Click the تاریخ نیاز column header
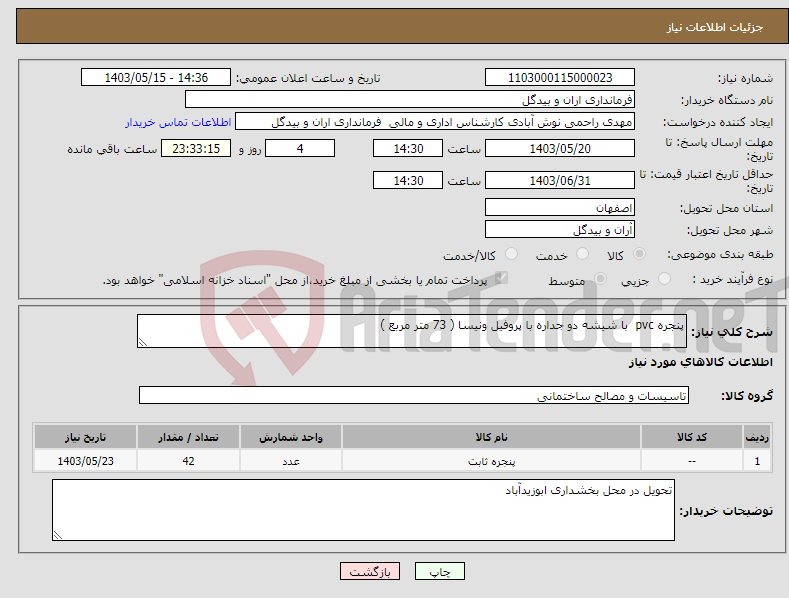Screen dimensions: 789x598 pos(86,437)
